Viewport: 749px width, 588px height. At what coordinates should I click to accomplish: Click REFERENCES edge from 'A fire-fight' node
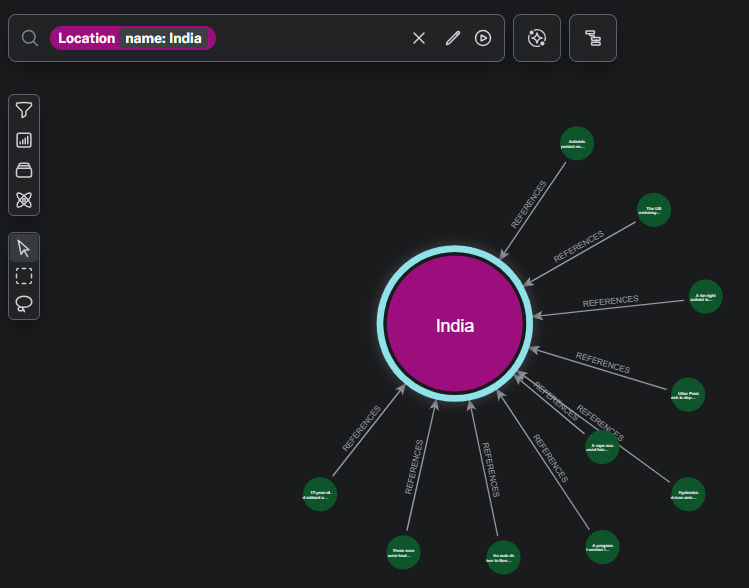click(x=610, y=301)
